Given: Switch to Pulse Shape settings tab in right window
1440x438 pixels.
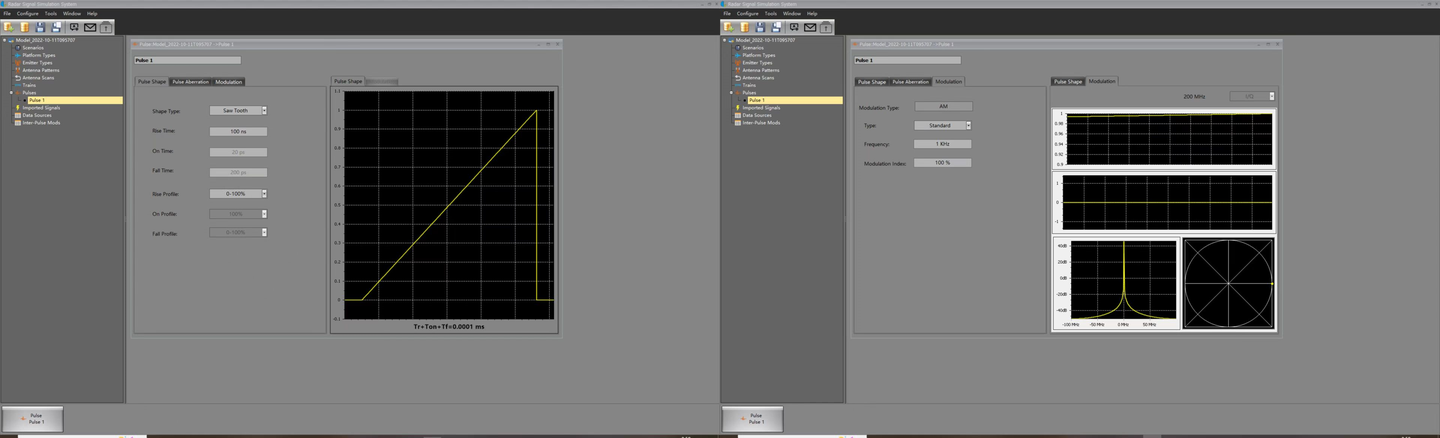Looking at the screenshot, I should pyautogui.click(x=871, y=81).
